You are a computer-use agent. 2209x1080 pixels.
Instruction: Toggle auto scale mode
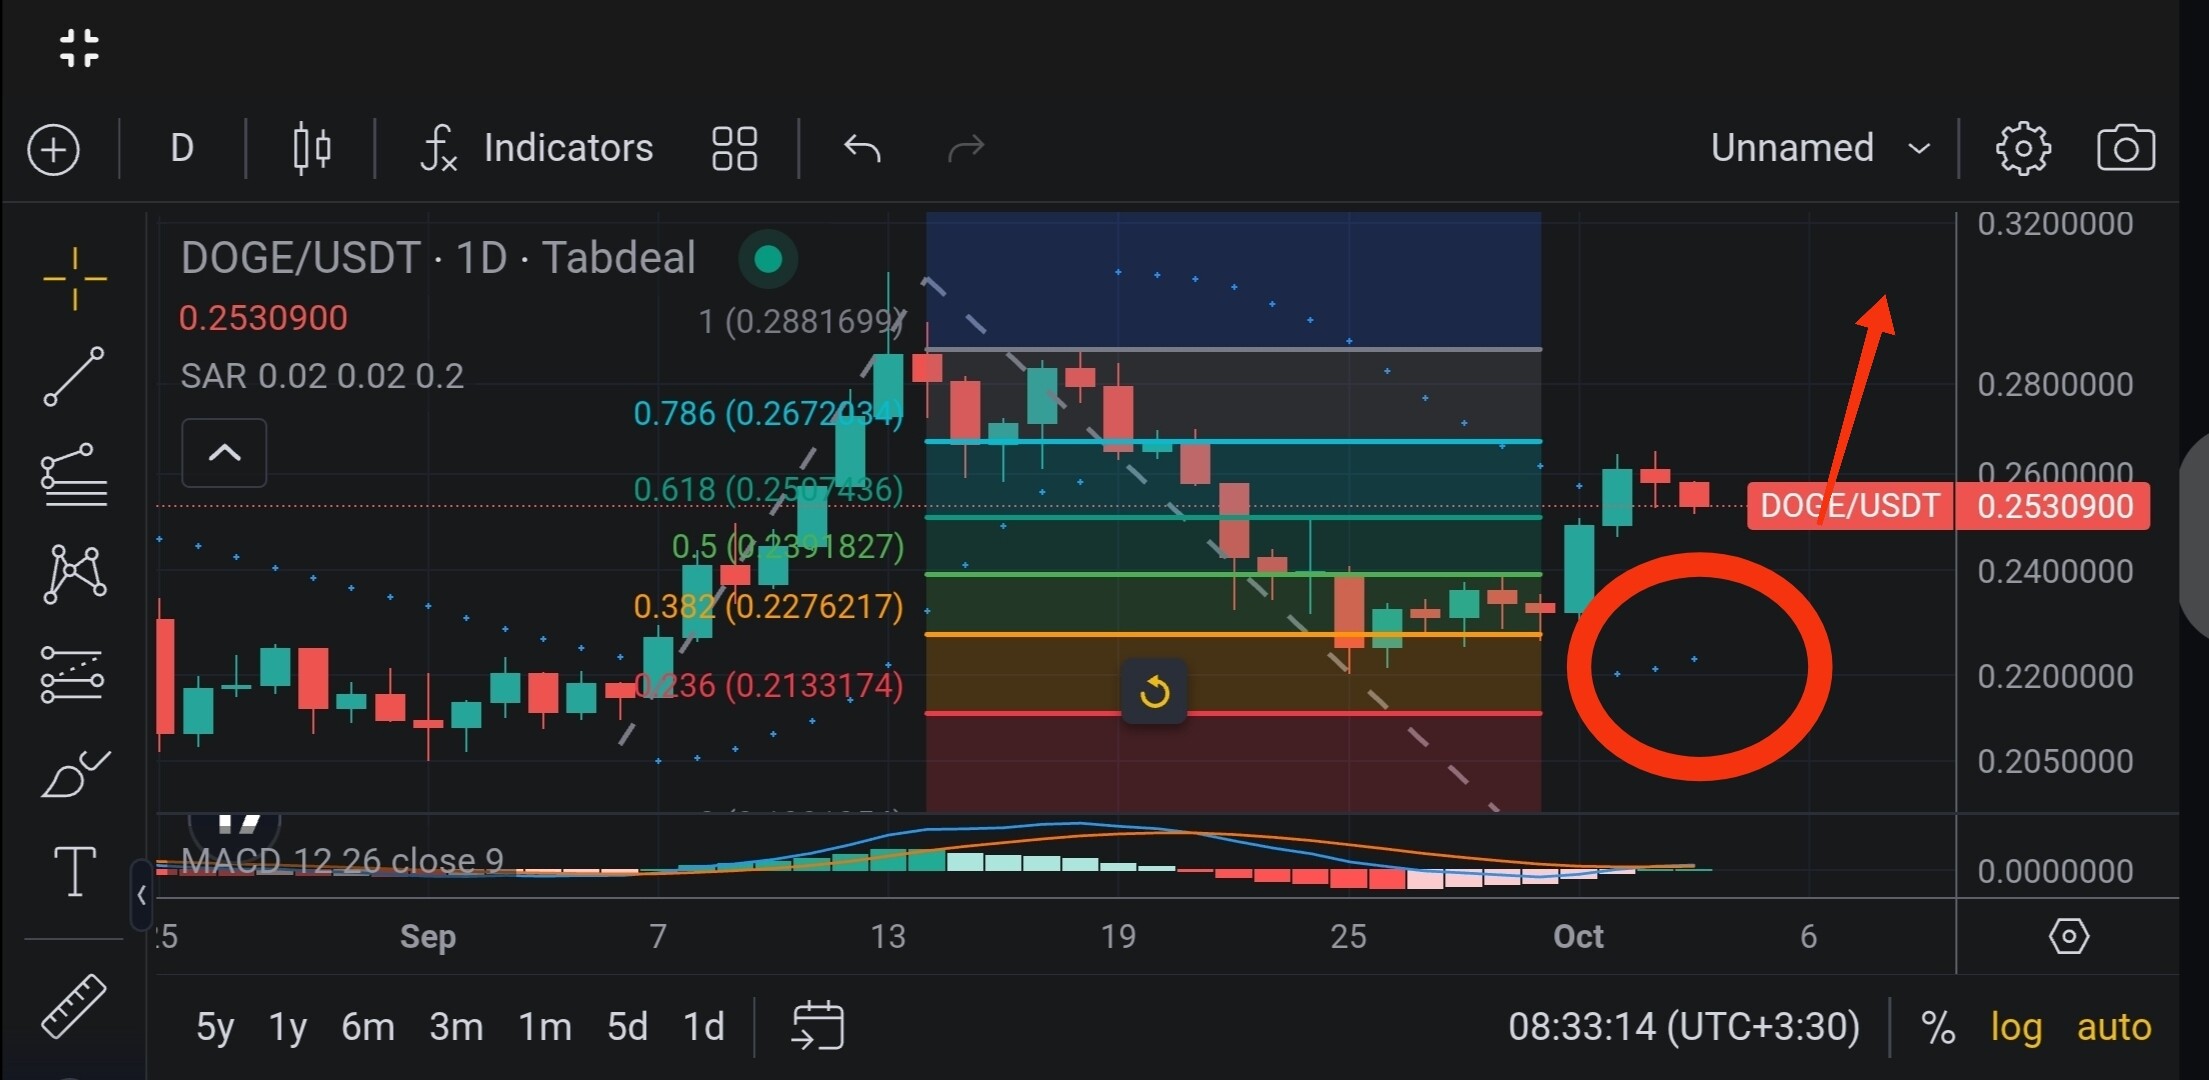pos(2113,1027)
